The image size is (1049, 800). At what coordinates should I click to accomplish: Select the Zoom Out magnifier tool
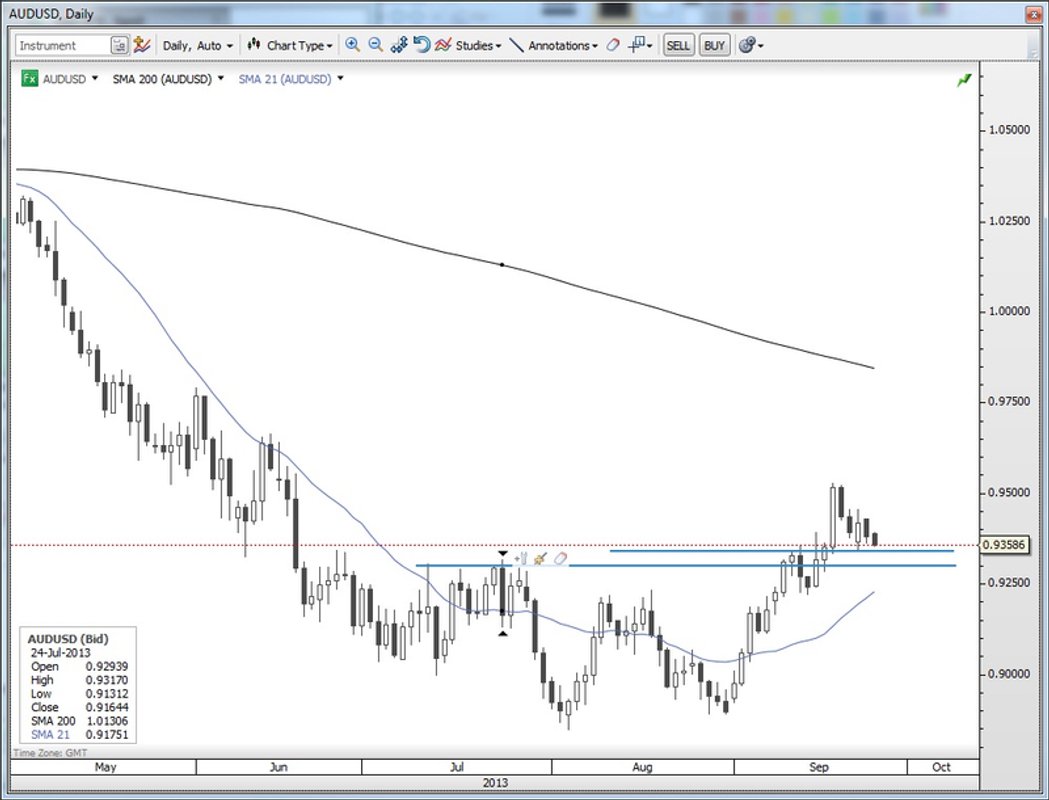(x=374, y=45)
